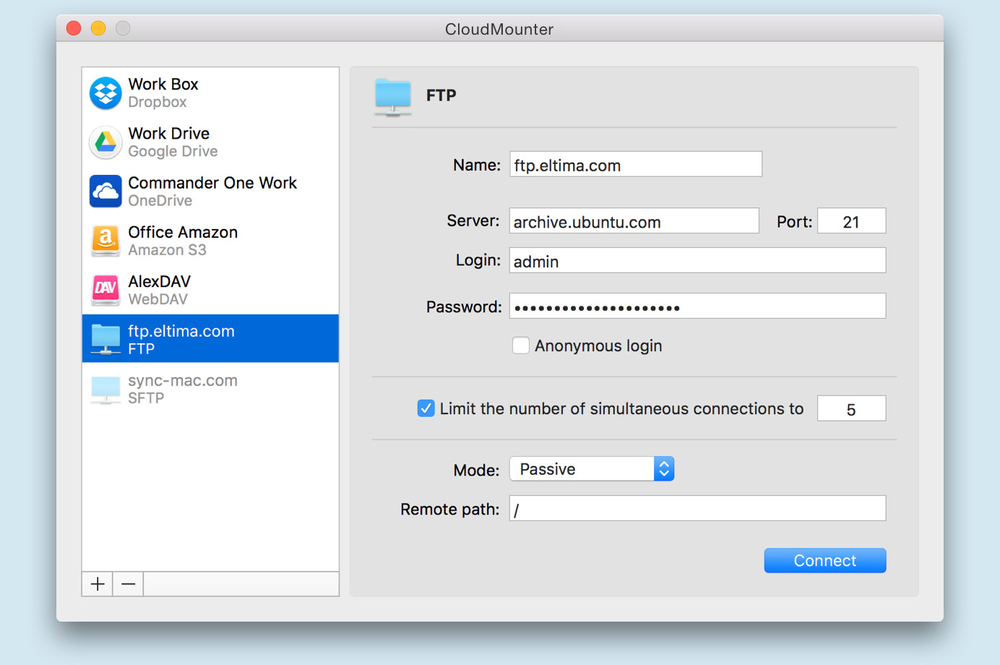Click the WebDAV icon for AlexDAV
The height and width of the screenshot is (665, 1000).
[x=105, y=290]
